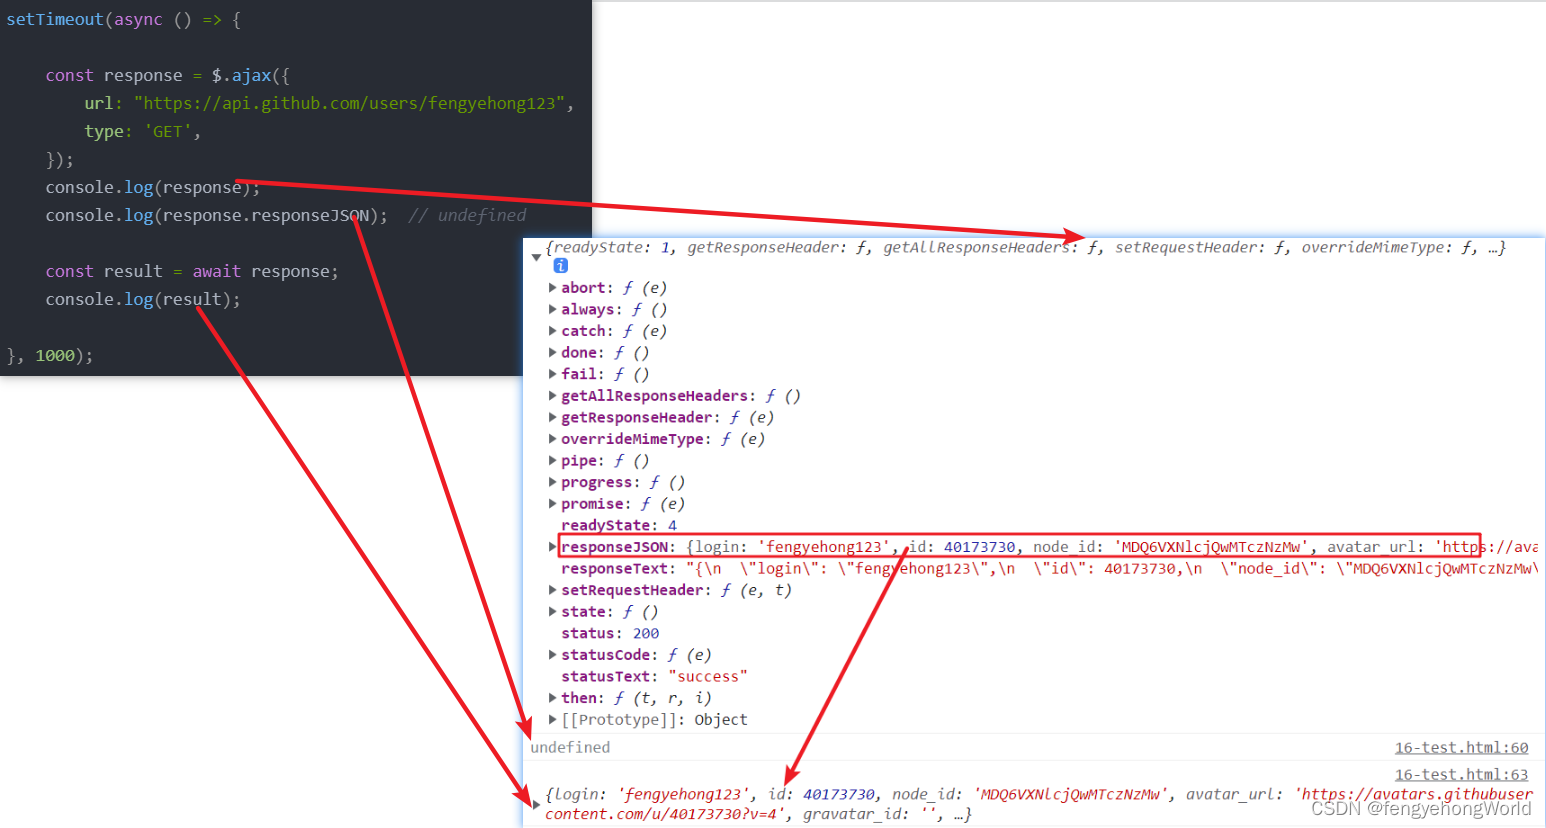Expand setRequestHeader function entry
The height and width of the screenshot is (828, 1546).
(552, 590)
